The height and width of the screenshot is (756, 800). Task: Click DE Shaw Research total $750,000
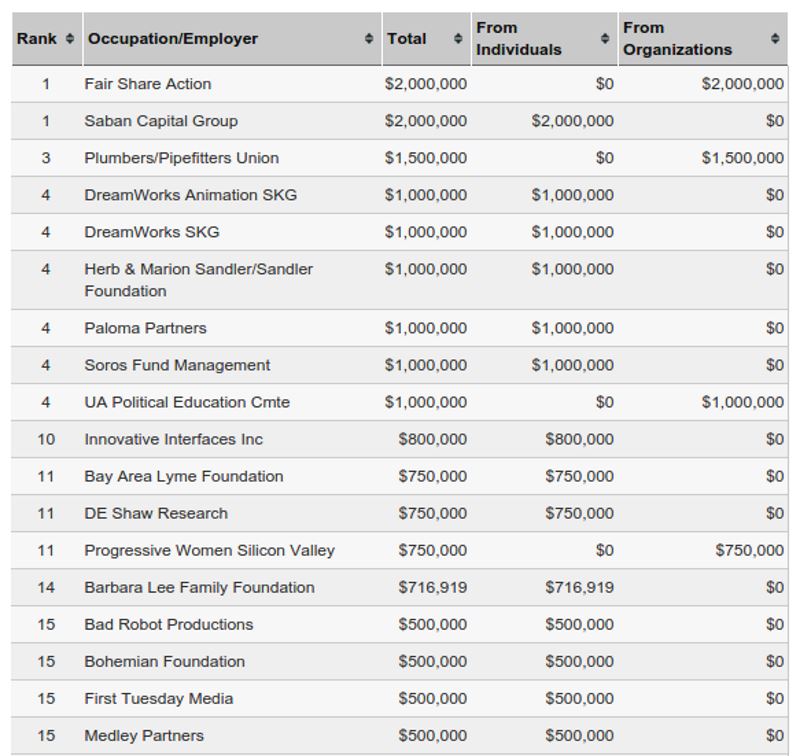point(433,513)
